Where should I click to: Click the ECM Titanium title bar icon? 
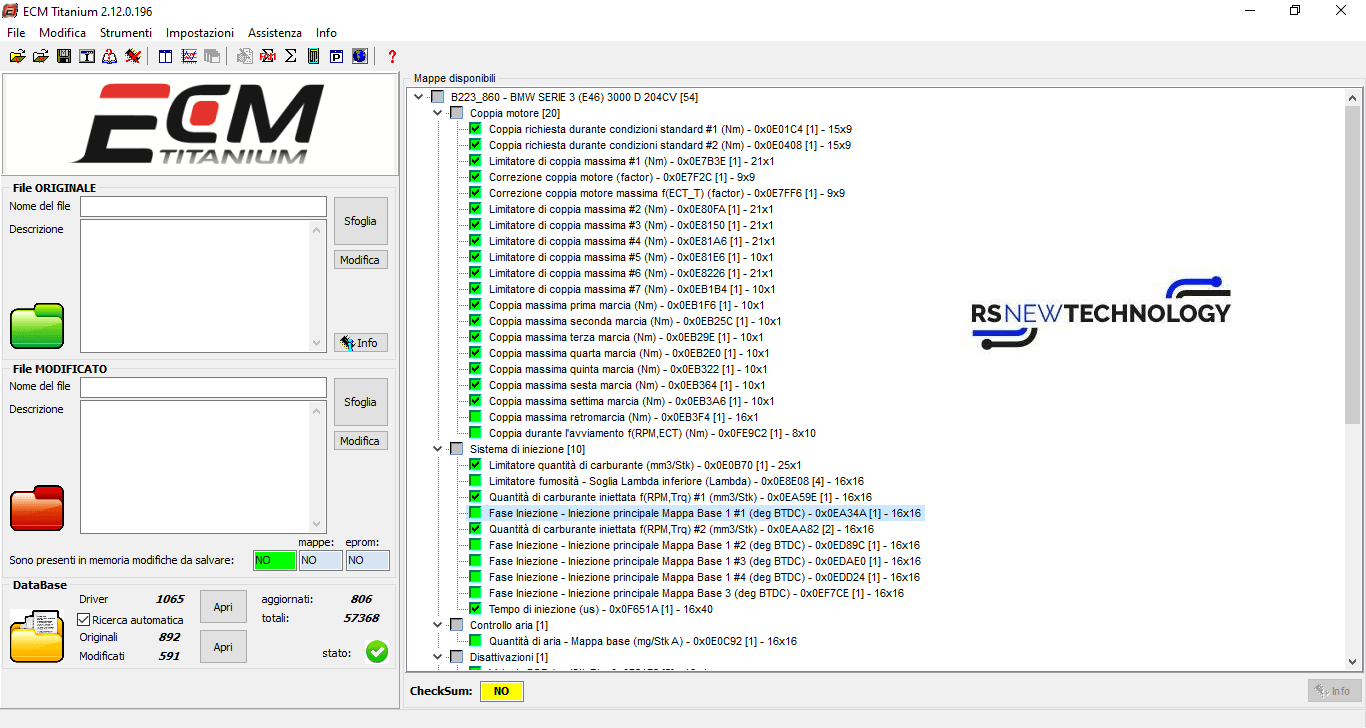[x=11, y=10]
